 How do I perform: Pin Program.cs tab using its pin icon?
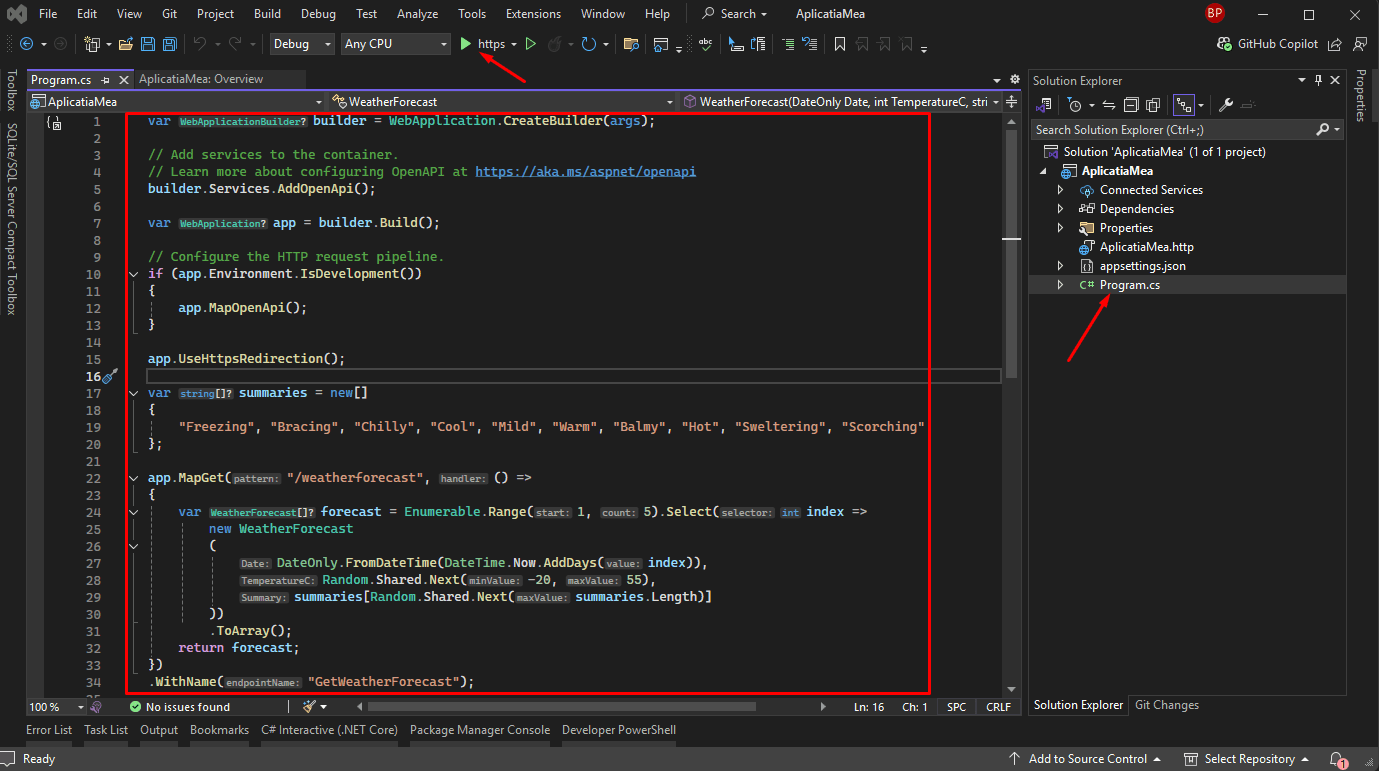click(106, 79)
